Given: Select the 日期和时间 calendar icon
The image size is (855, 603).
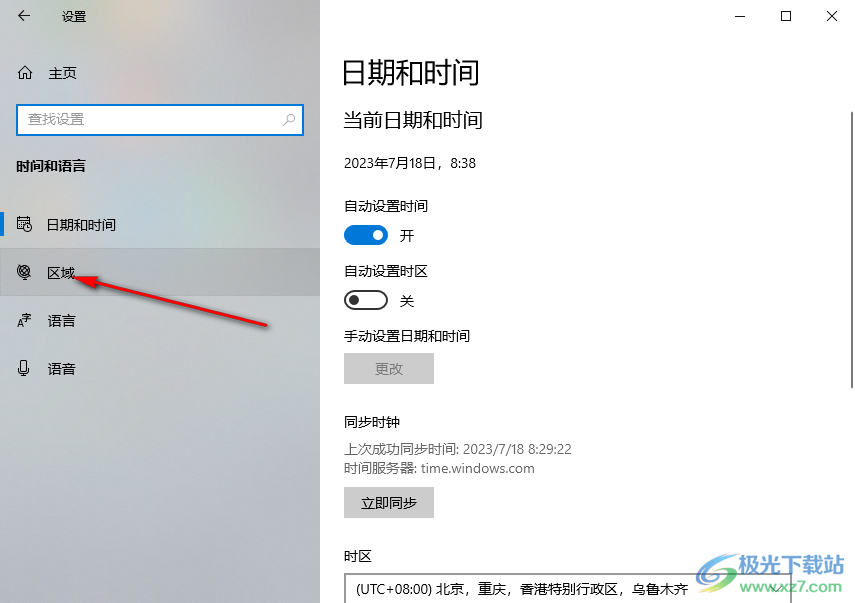Looking at the screenshot, I should (24, 224).
